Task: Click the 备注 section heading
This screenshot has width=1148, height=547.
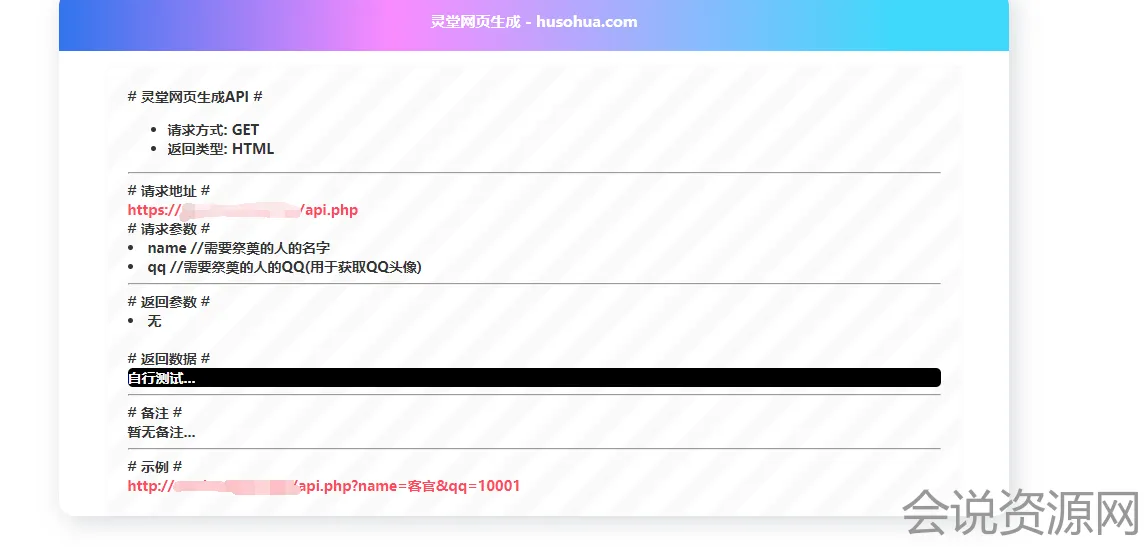Action: [x=155, y=413]
